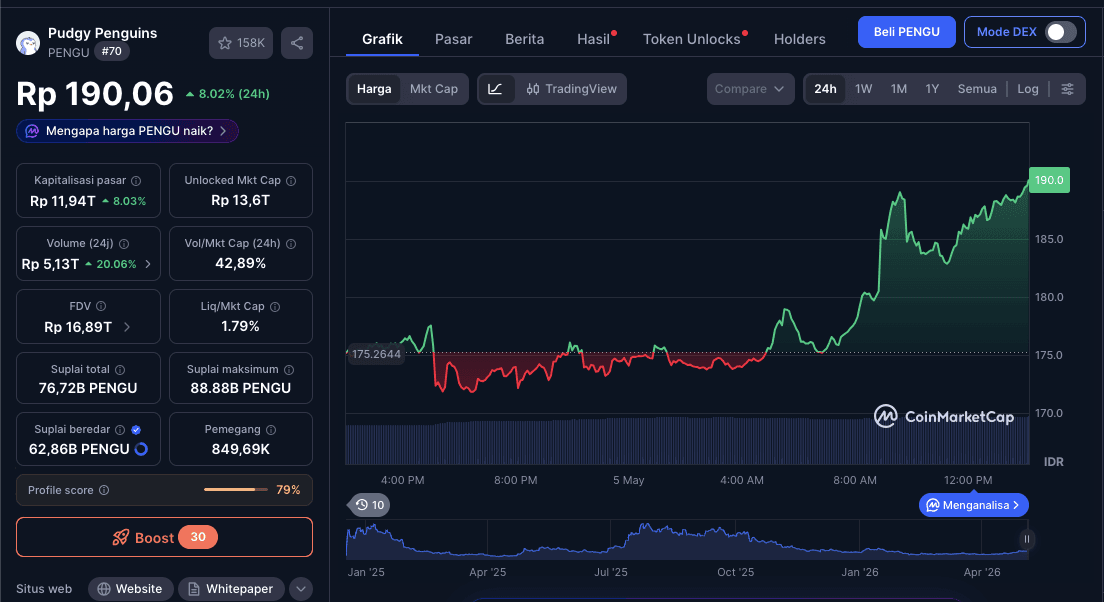Click the Whitepaper document icon
The image size is (1104, 602).
coord(194,589)
